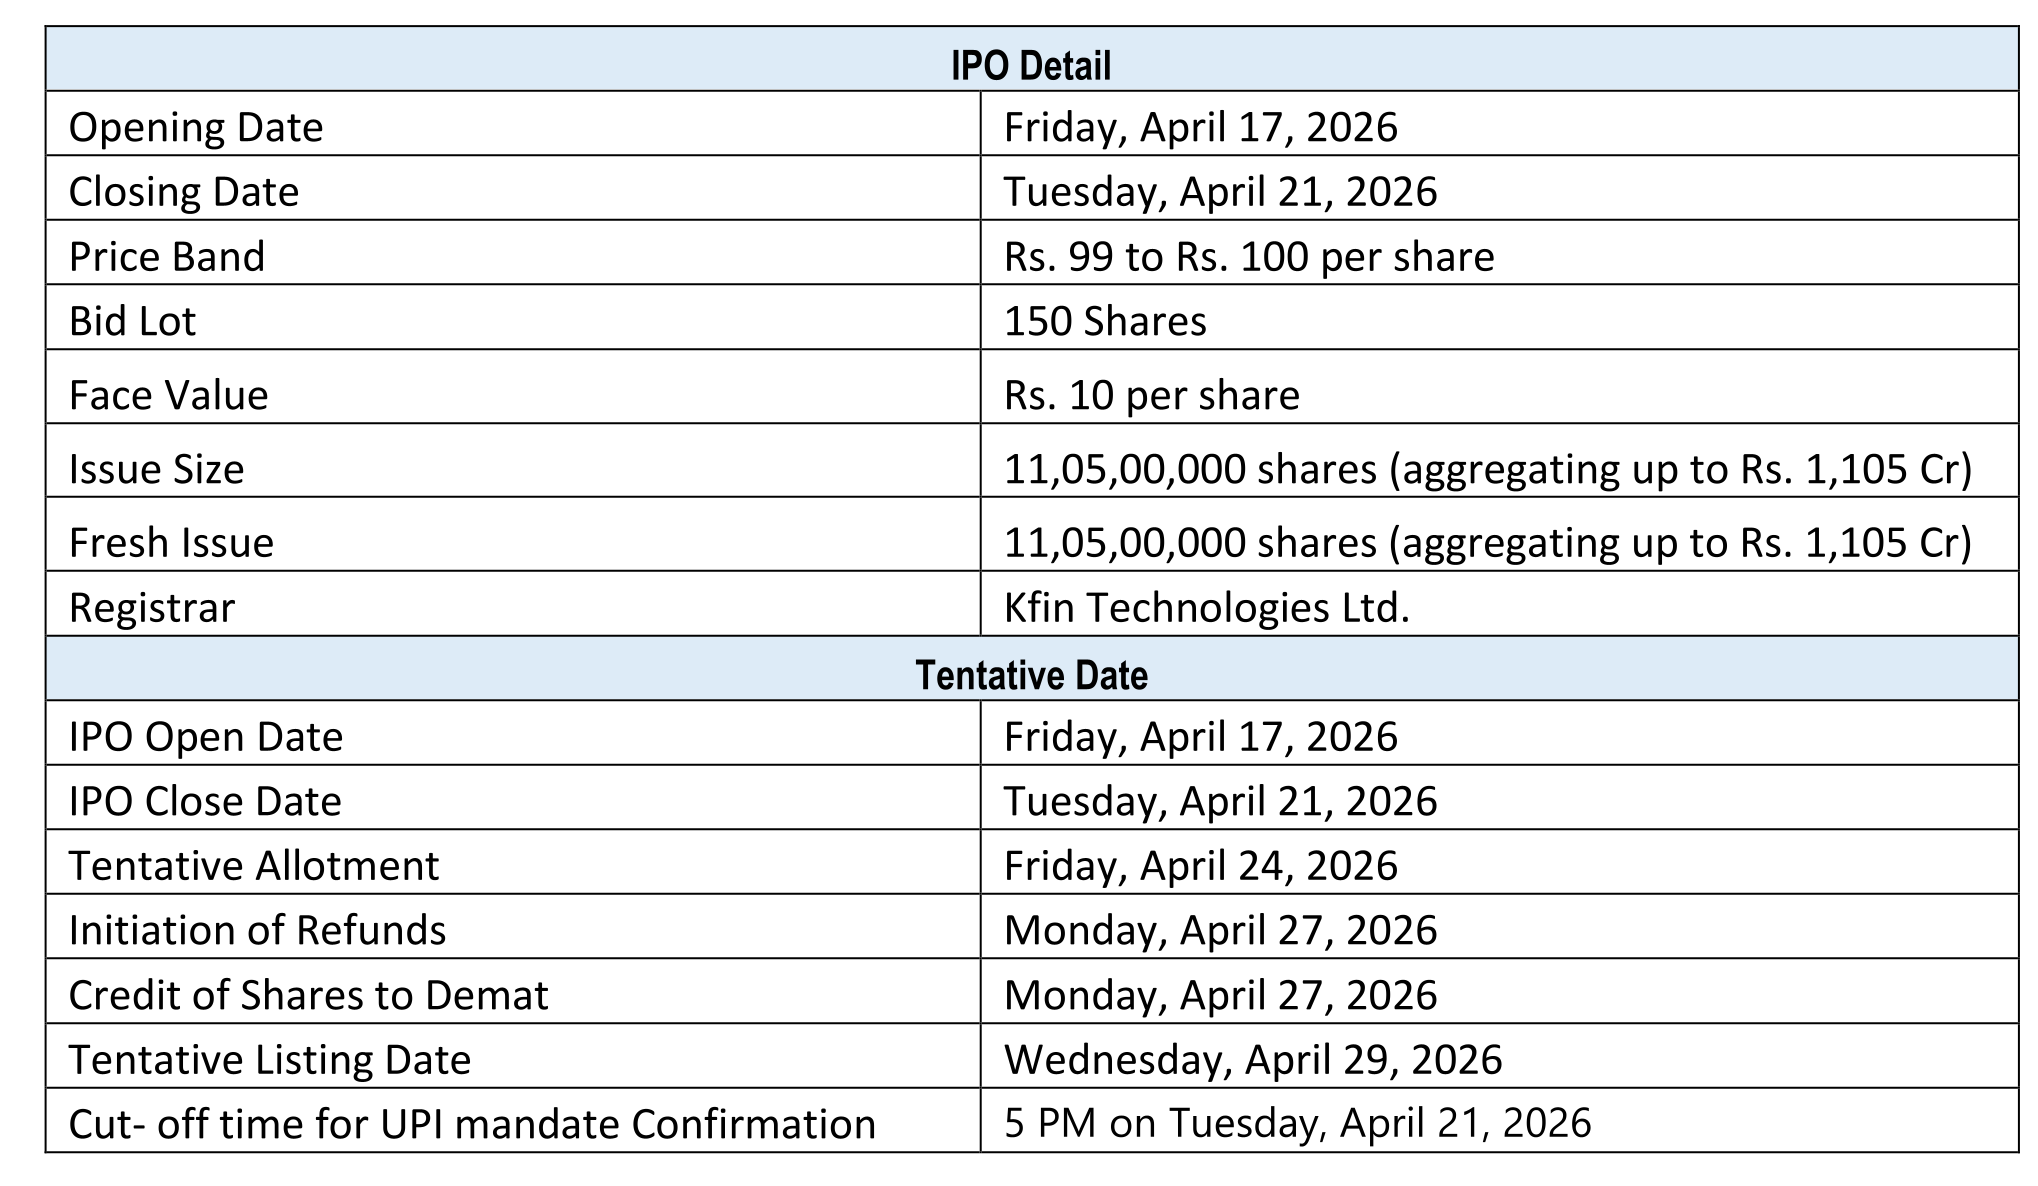Select the IPO Close Date label
Image resolution: width=2038 pixels, height=1186 pixels.
pyautogui.click(x=205, y=801)
